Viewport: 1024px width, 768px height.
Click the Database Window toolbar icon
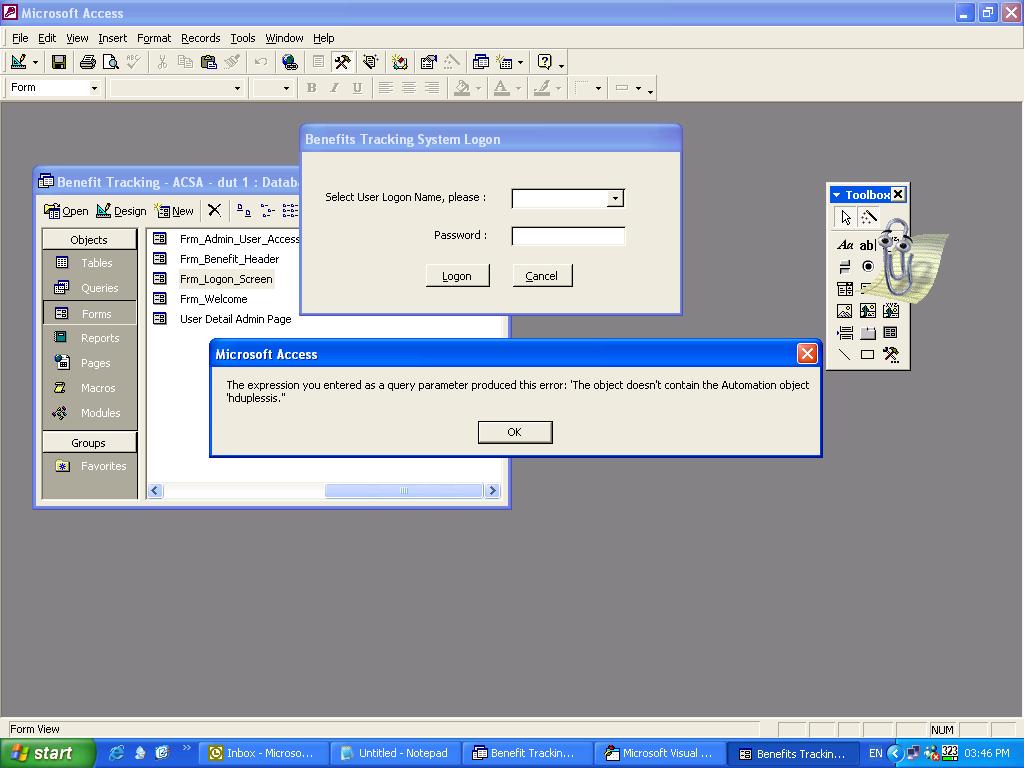tap(481, 62)
